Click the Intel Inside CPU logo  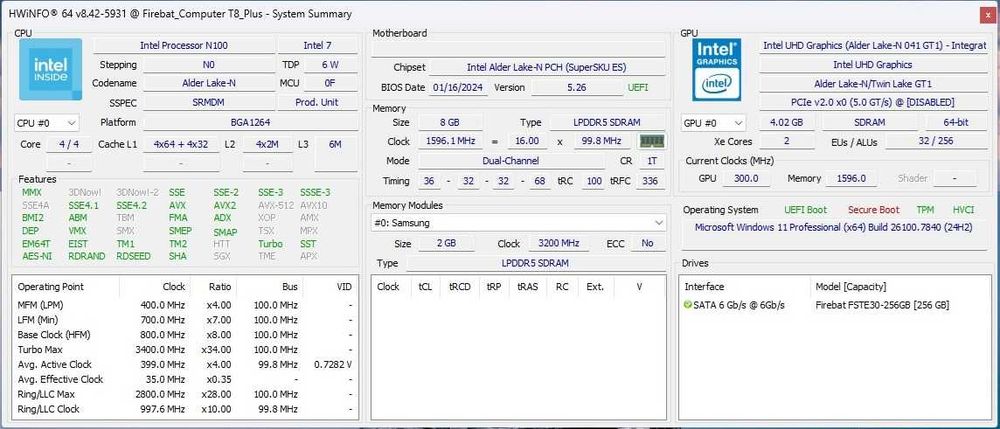point(50,69)
